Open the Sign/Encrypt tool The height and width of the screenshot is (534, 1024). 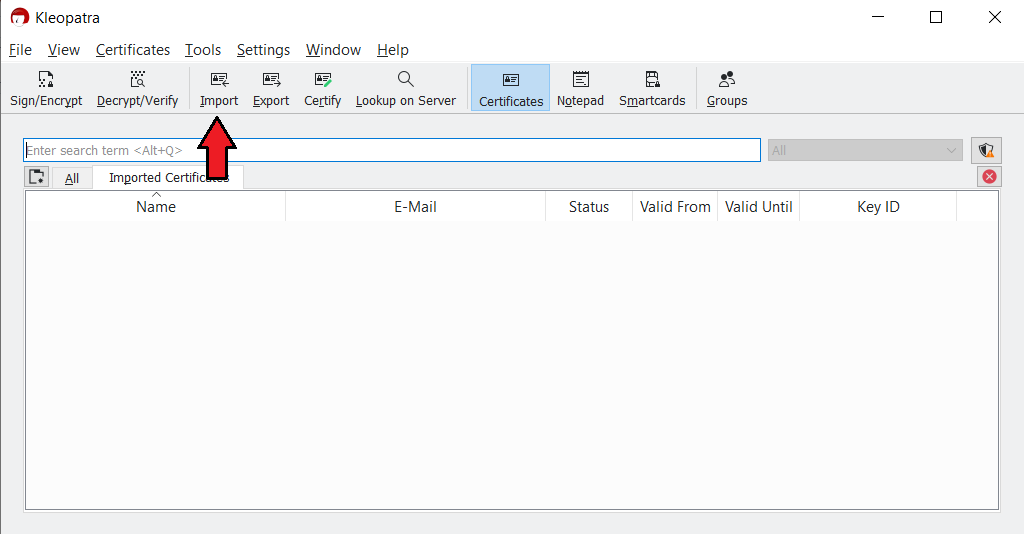tap(46, 88)
